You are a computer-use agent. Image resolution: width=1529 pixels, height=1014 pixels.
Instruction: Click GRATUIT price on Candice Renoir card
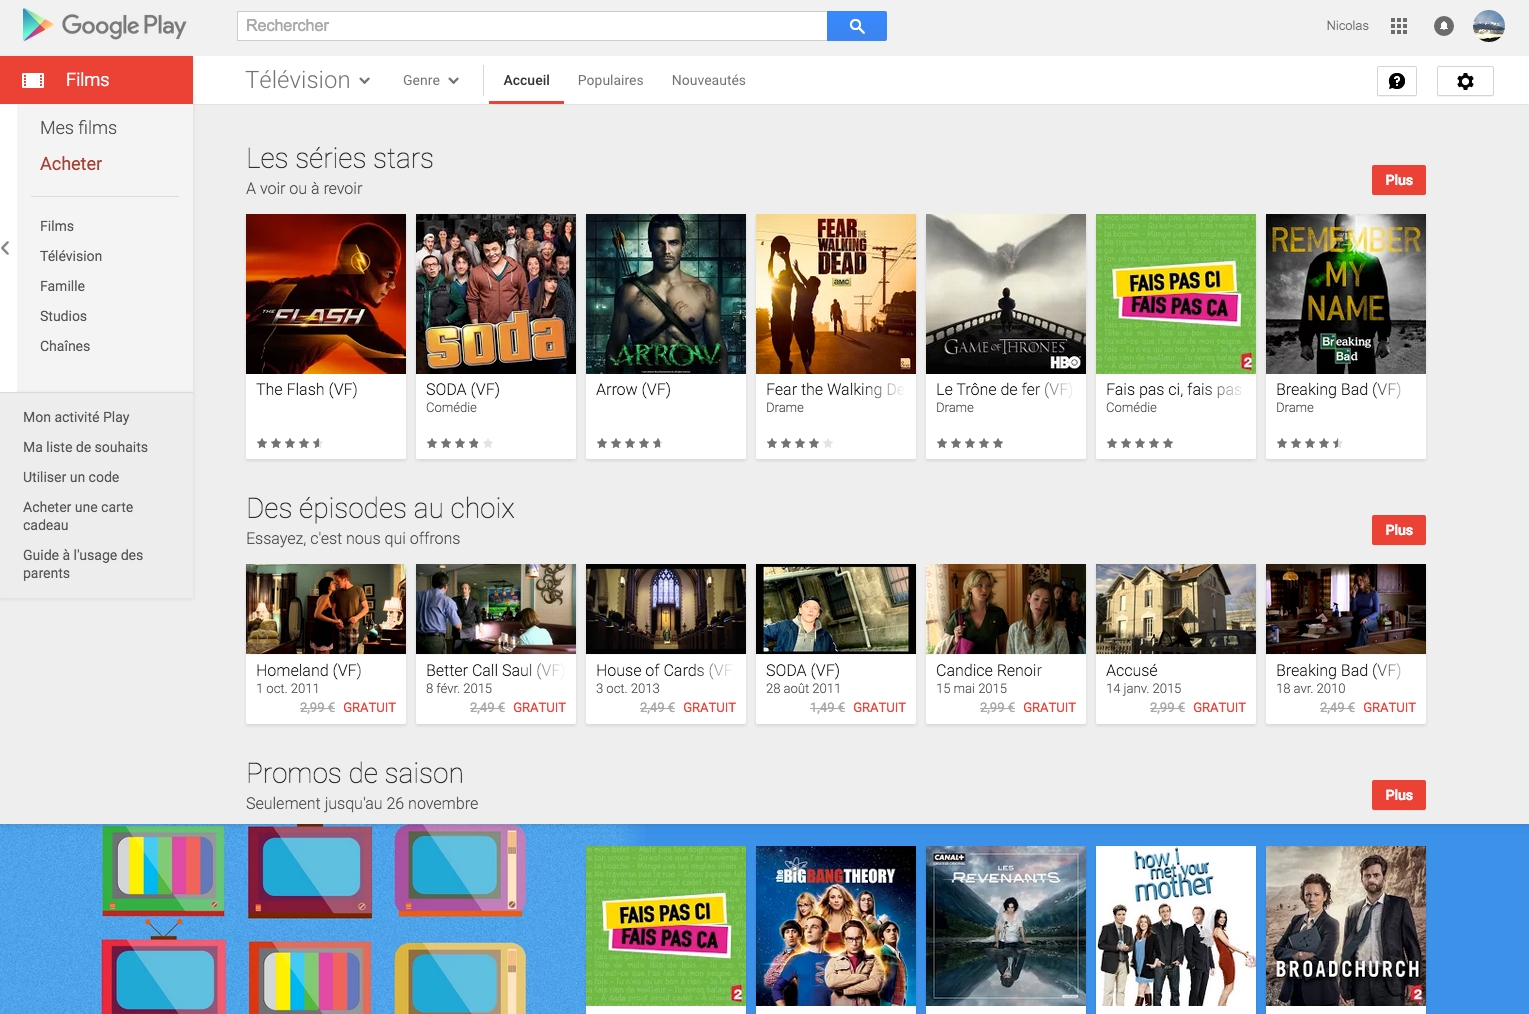[1049, 707]
